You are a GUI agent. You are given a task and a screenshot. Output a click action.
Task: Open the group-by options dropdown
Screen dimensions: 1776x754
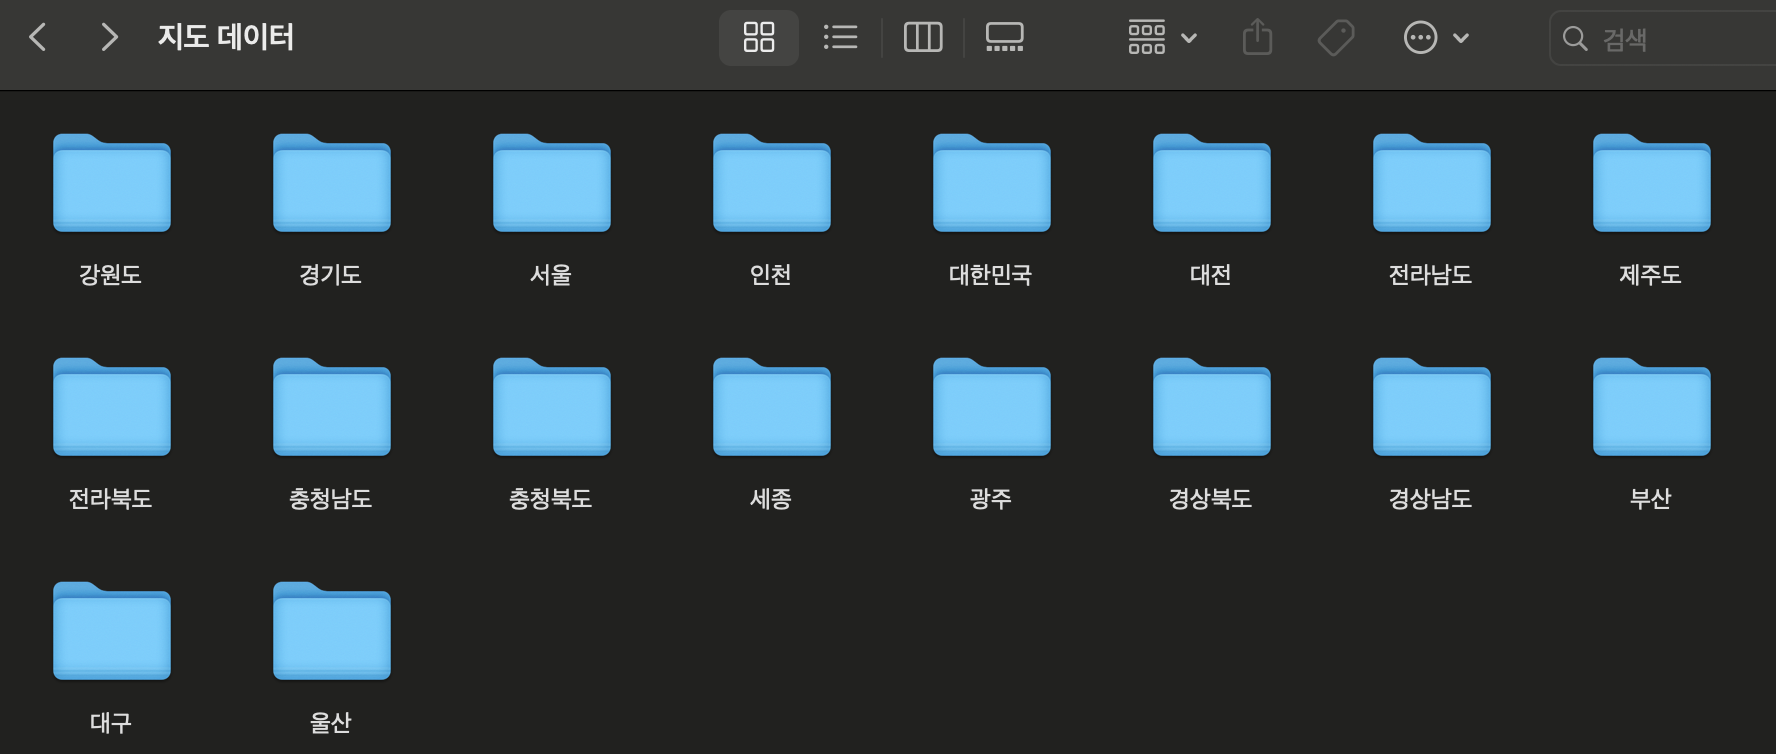tap(1162, 38)
